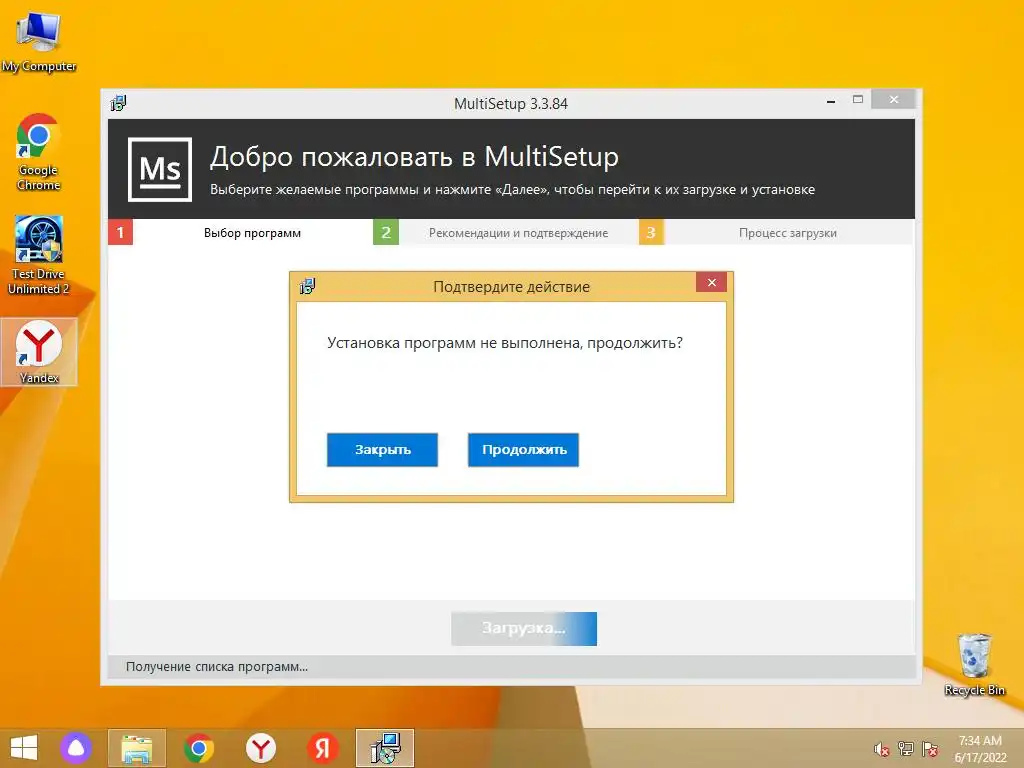Click the muted volume tray icon
Screen dimensions: 1024x768
point(882,749)
